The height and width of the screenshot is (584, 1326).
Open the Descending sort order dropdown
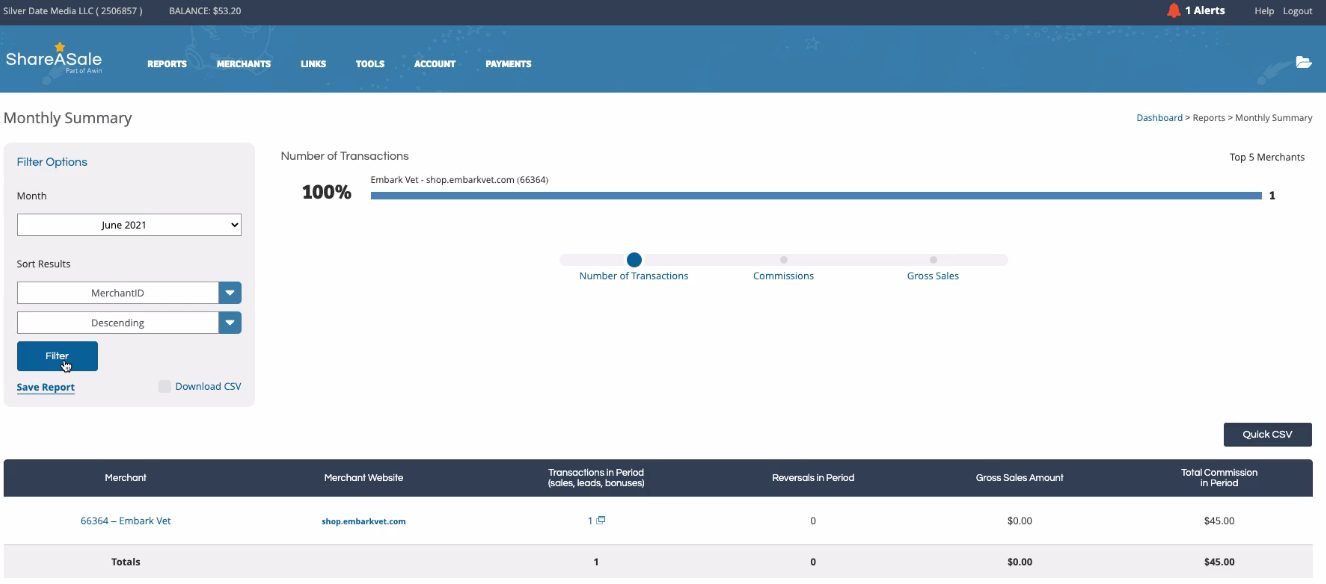[129, 323]
